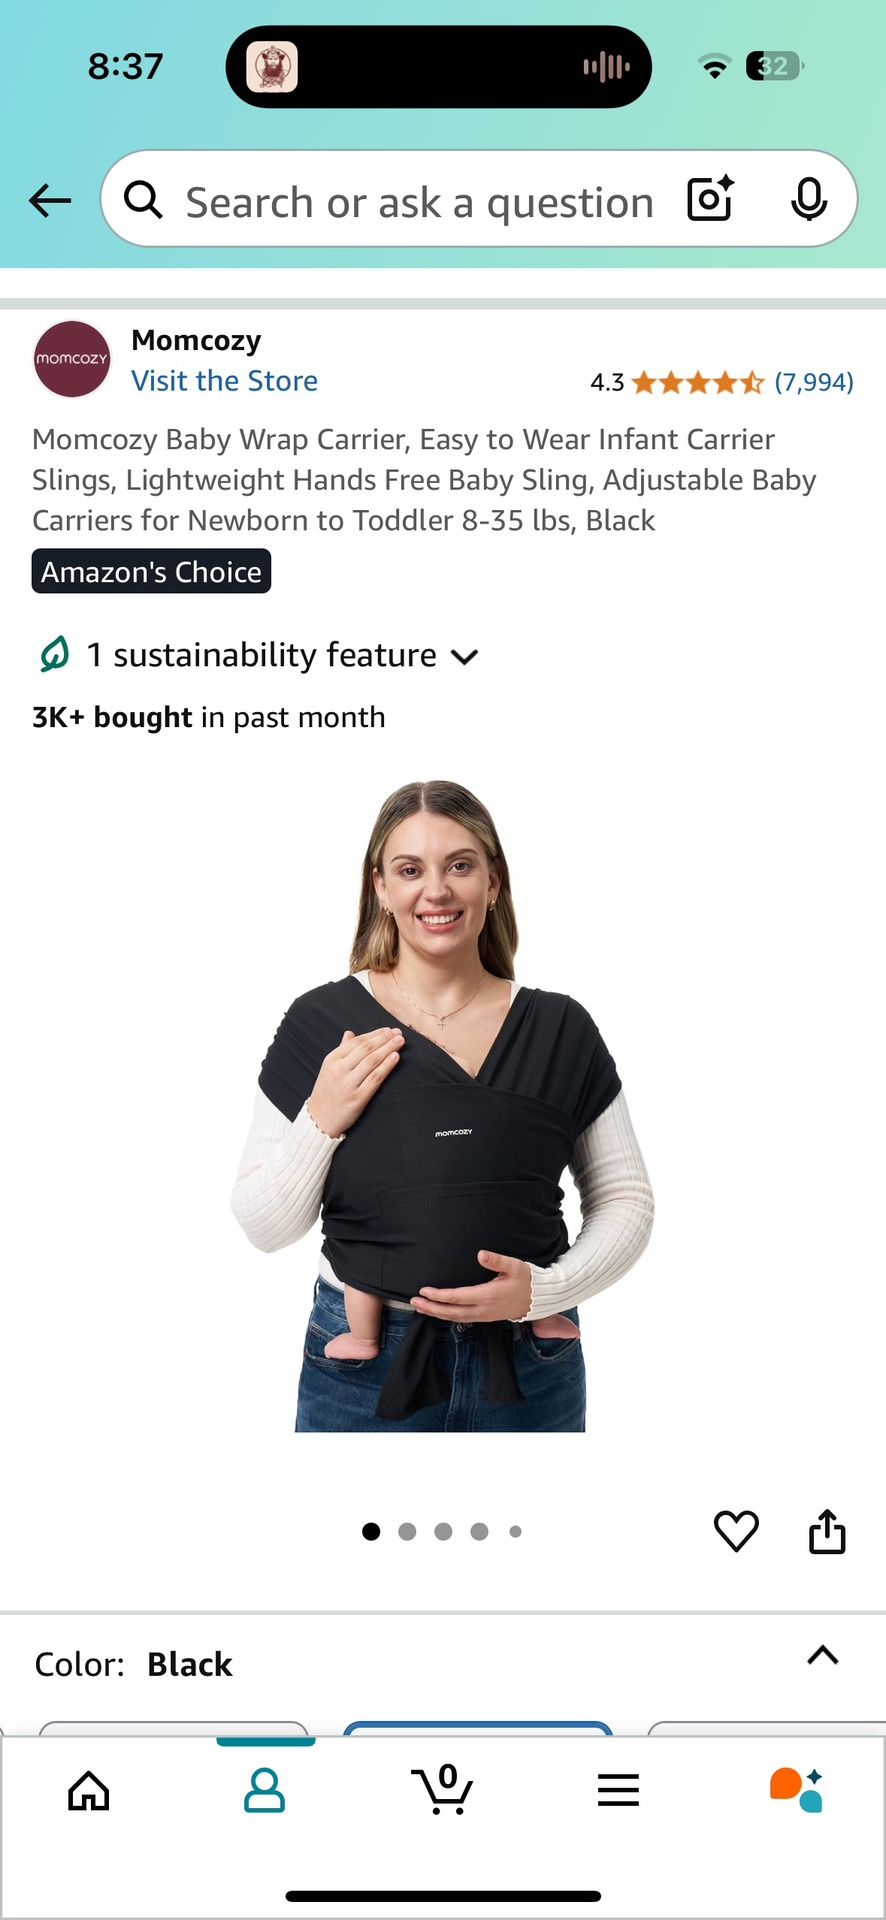Collapse the Color Black section chevron
Screen dimensions: 886x1920
(823, 1655)
